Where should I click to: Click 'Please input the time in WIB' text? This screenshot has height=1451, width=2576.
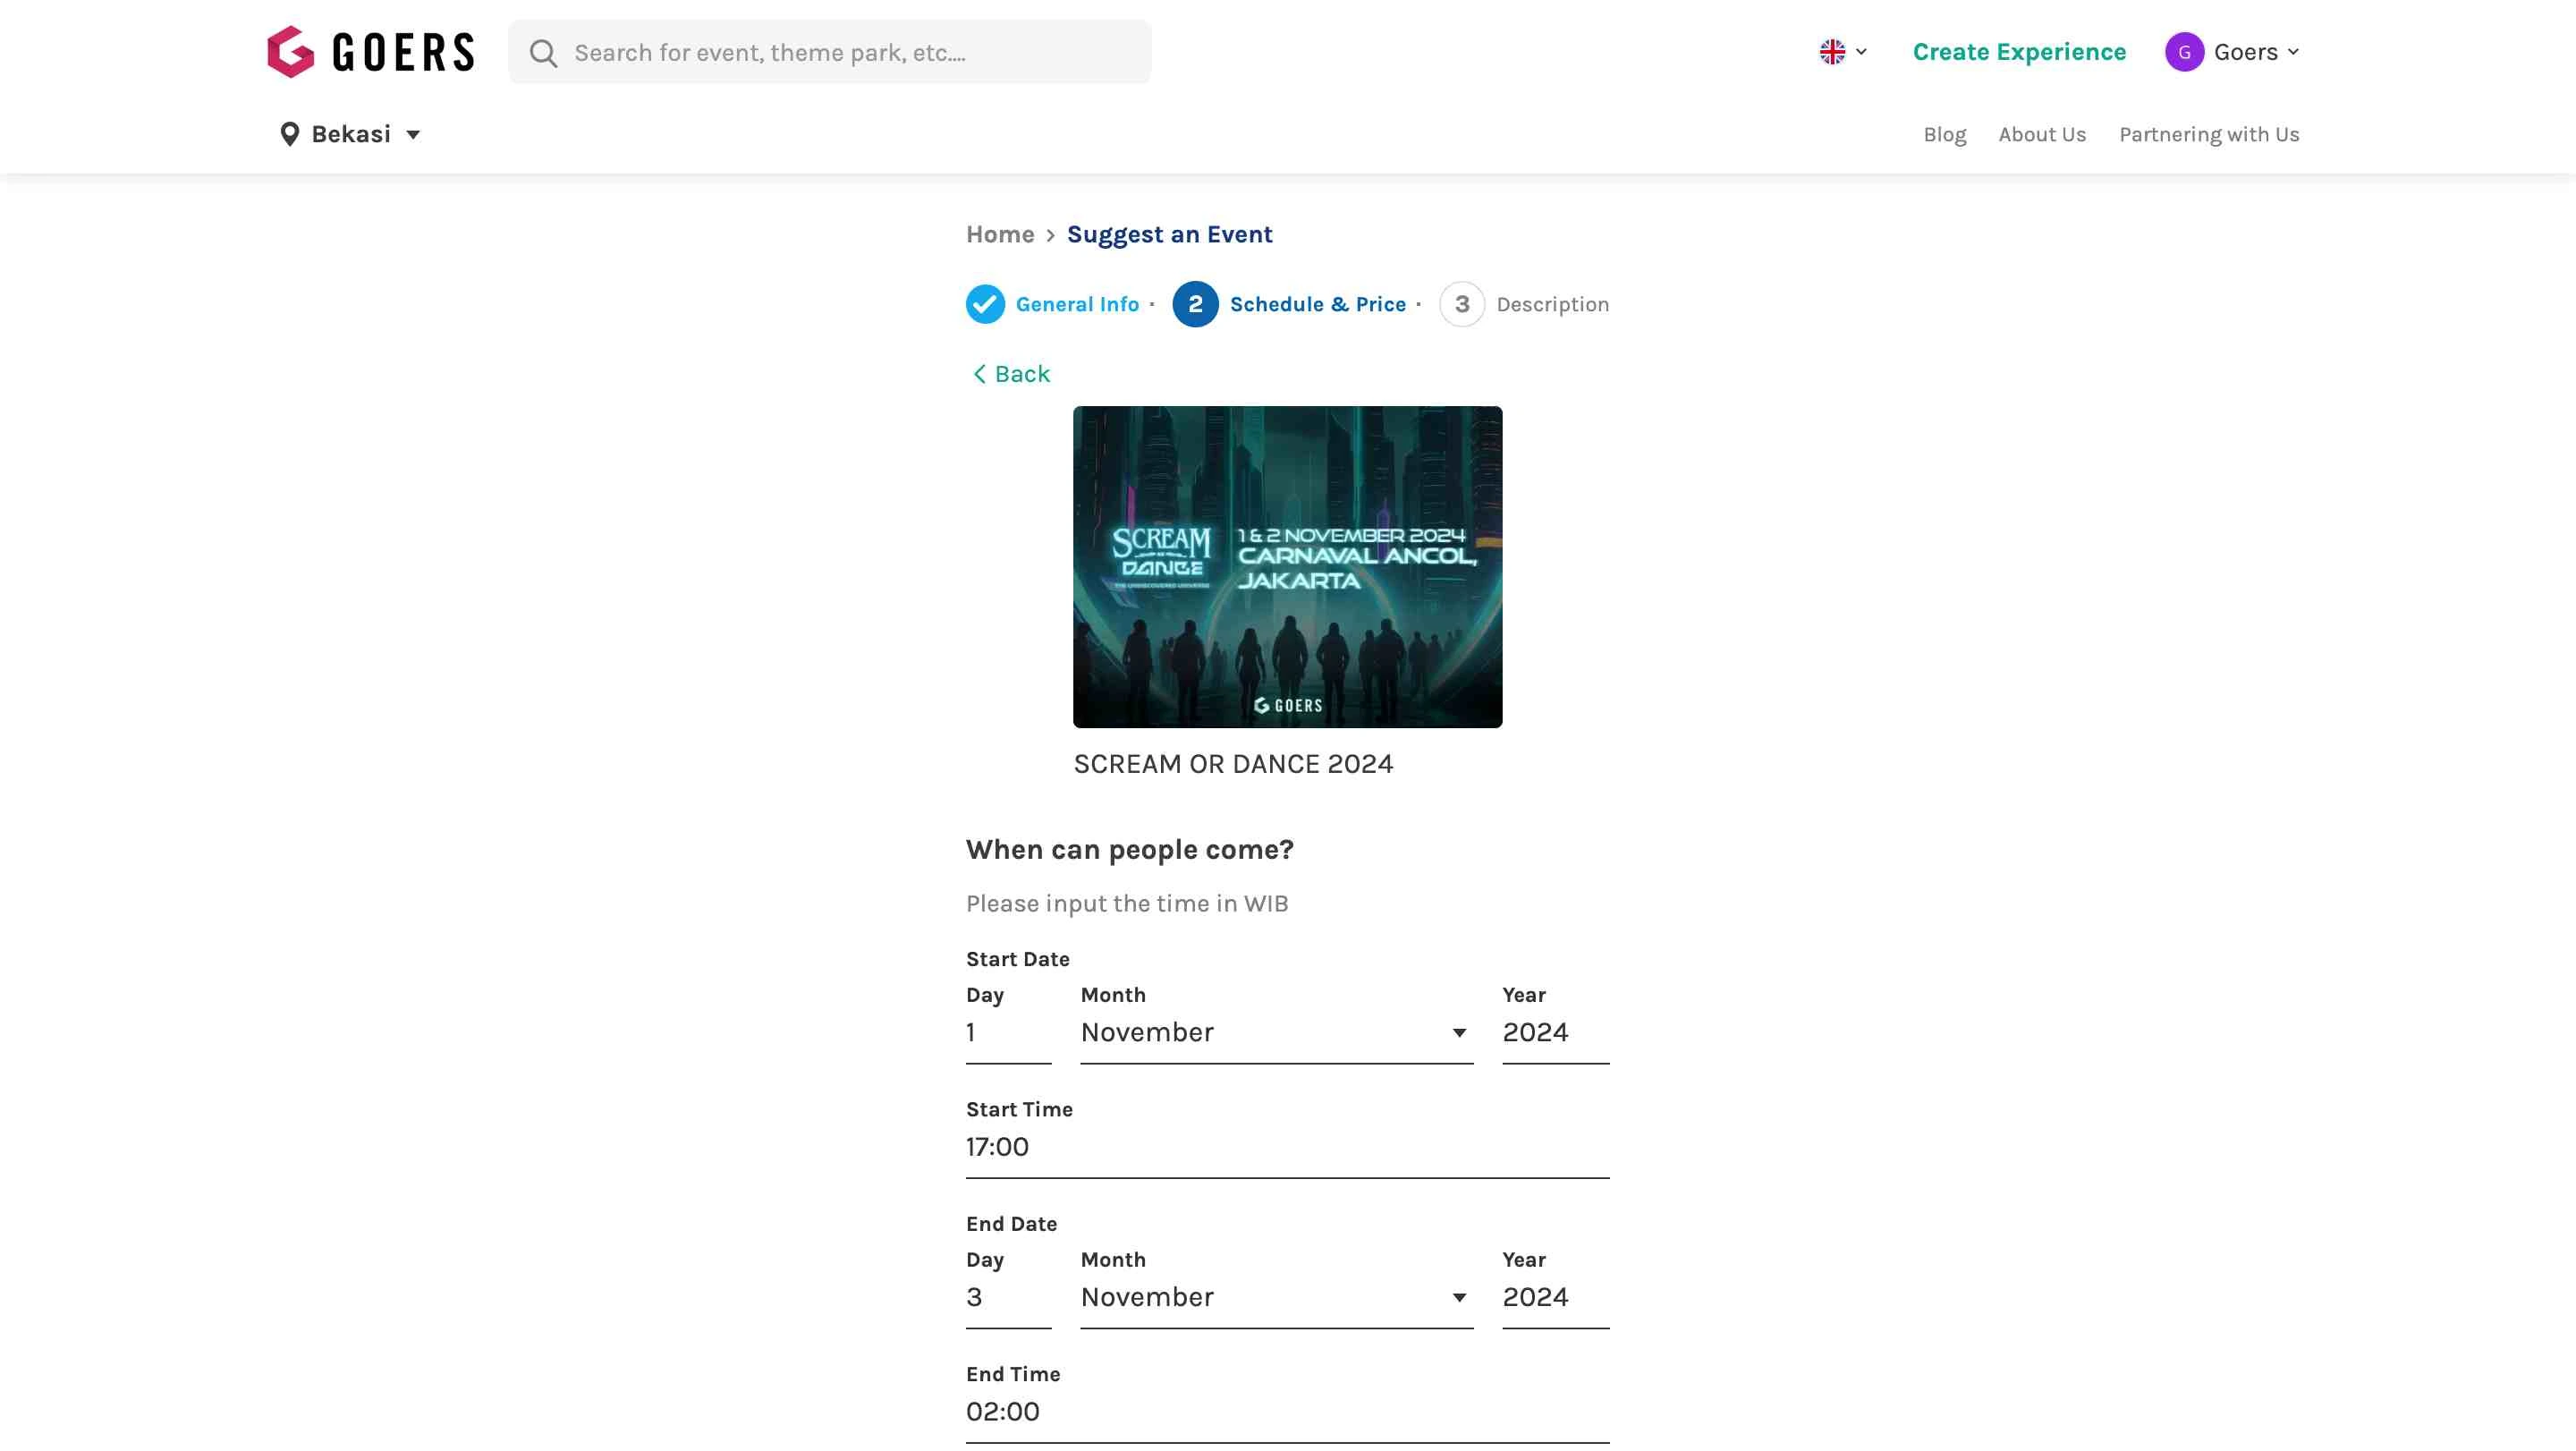(x=1126, y=904)
